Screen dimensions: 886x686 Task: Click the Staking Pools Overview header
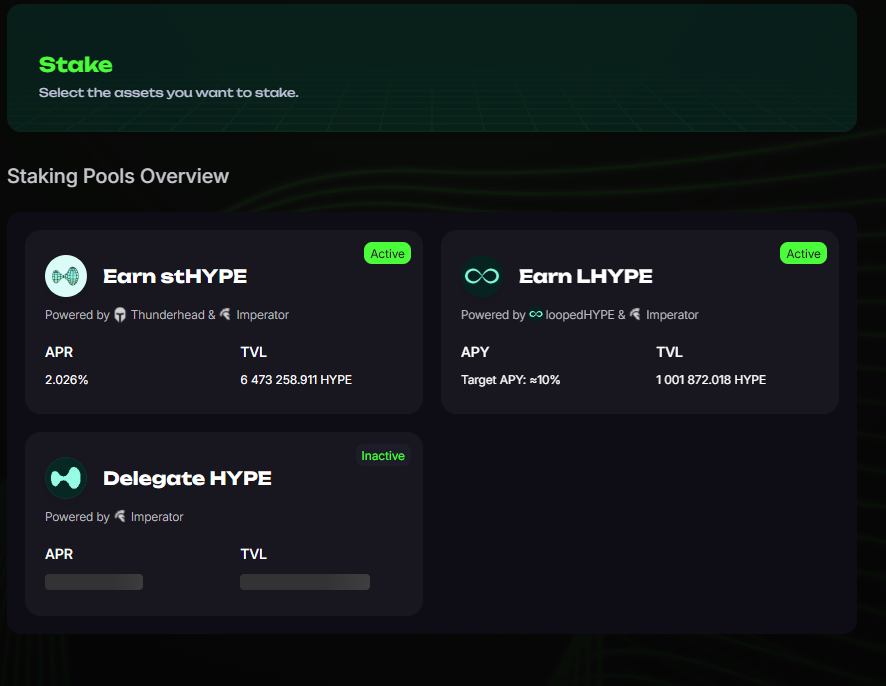click(117, 176)
